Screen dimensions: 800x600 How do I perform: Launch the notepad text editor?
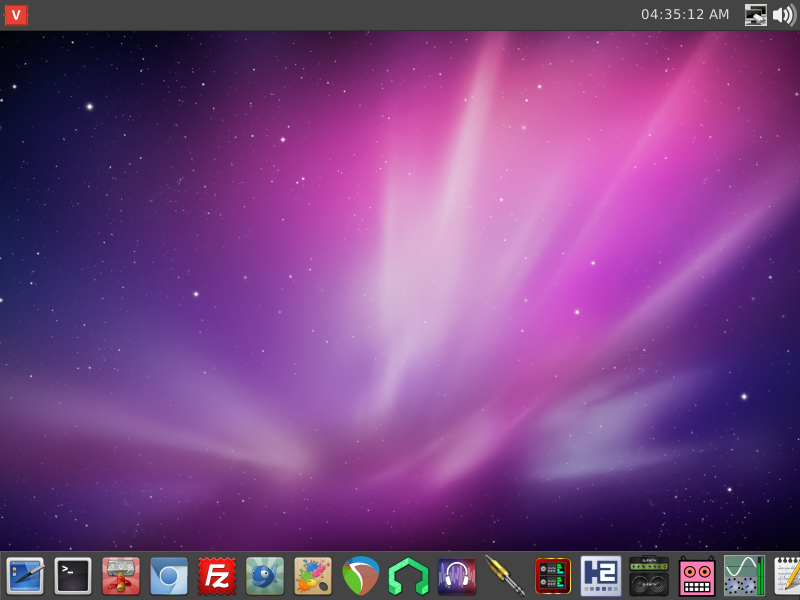787,576
